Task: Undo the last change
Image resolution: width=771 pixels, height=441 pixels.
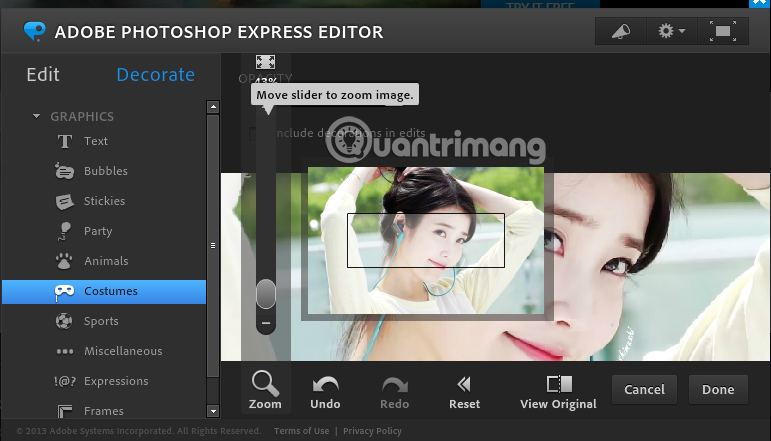Action: tap(325, 392)
